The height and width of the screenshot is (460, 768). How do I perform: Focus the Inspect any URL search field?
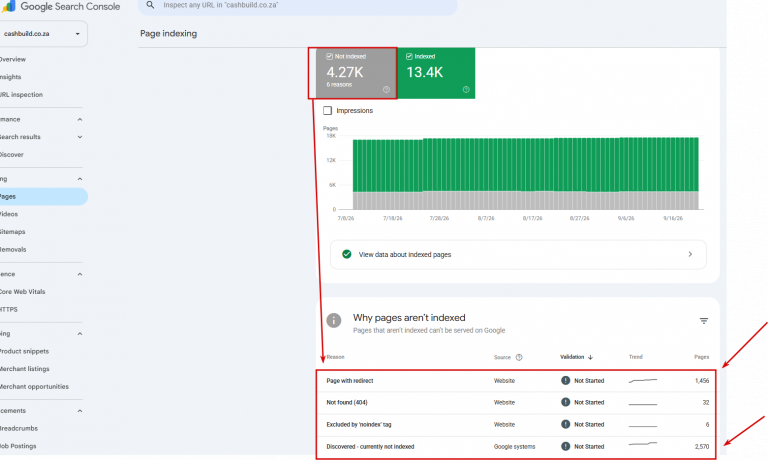point(298,5)
